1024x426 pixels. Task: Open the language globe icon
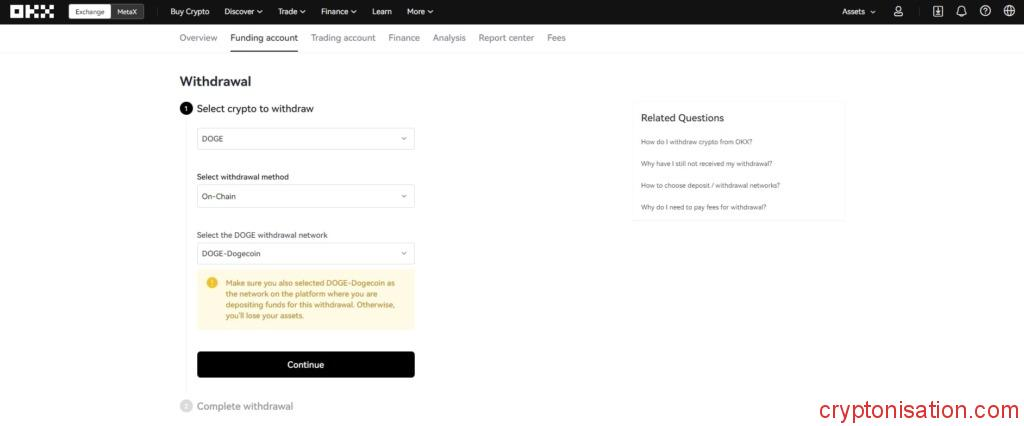1008,12
